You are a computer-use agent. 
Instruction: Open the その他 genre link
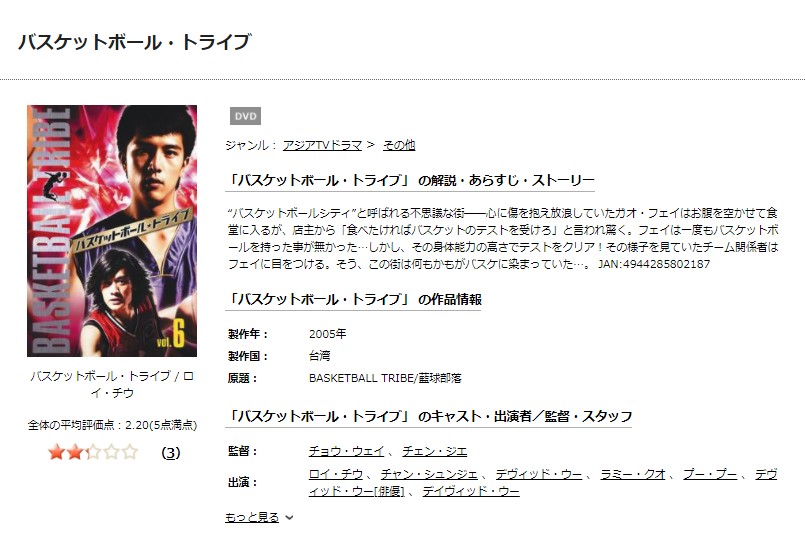point(399,145)
